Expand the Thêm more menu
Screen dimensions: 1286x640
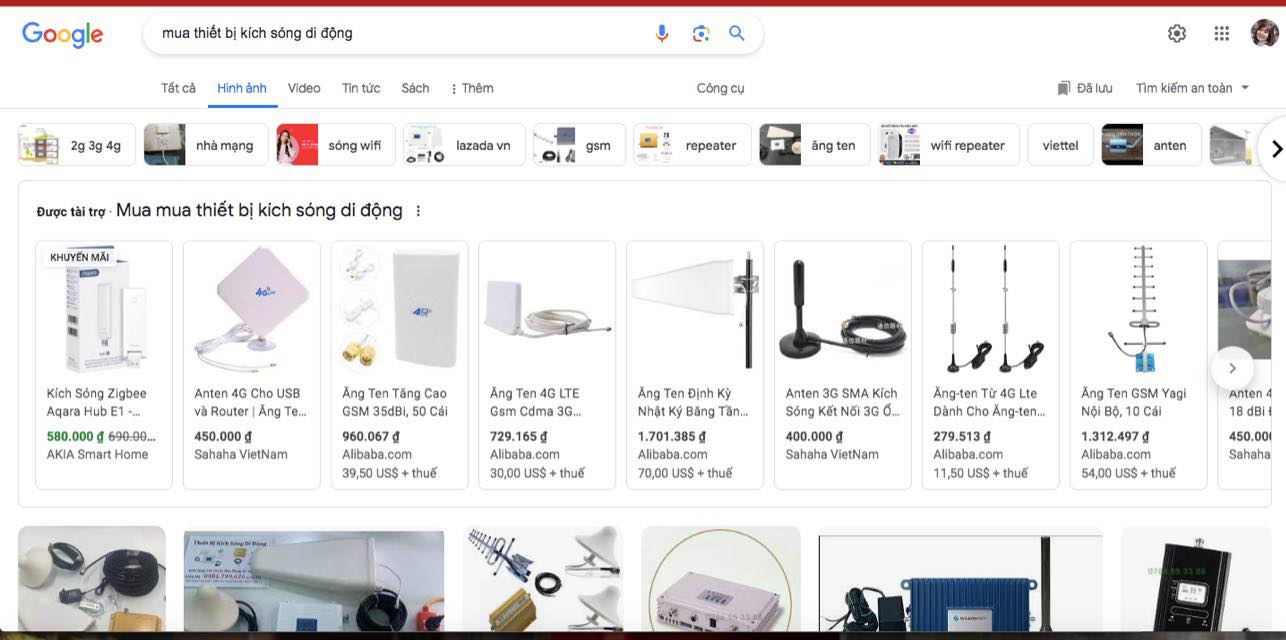472,88
